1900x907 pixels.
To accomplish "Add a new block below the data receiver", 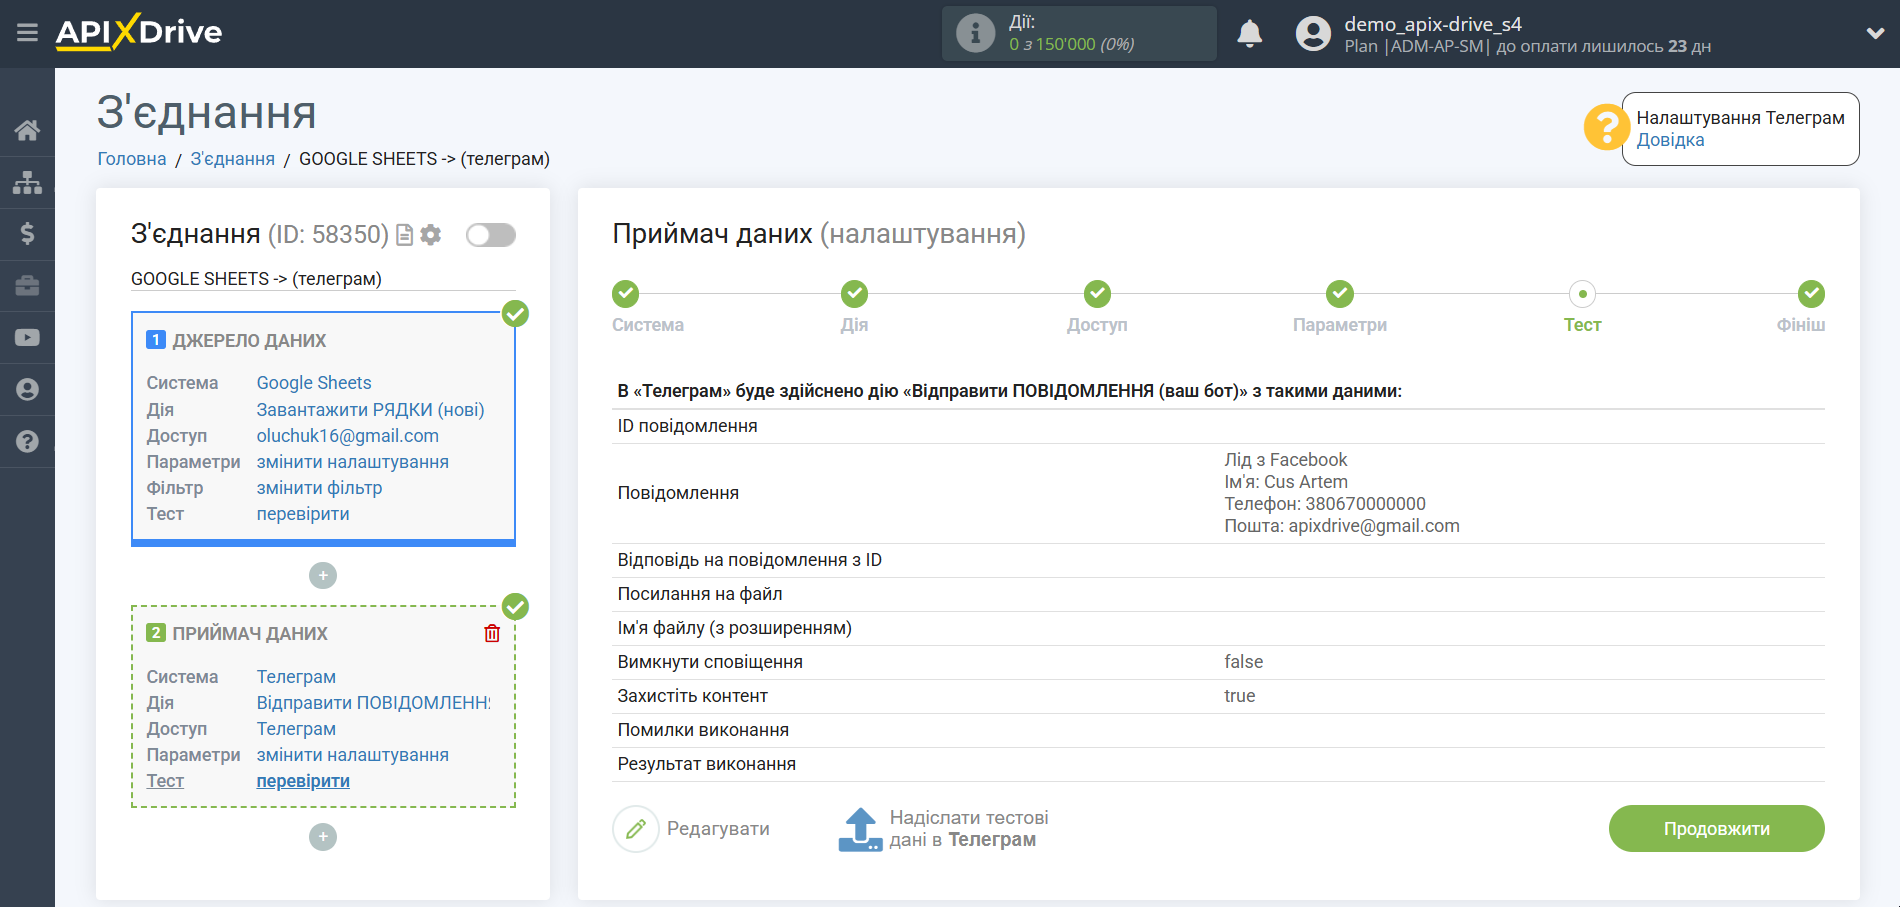I will coord(323,837).
